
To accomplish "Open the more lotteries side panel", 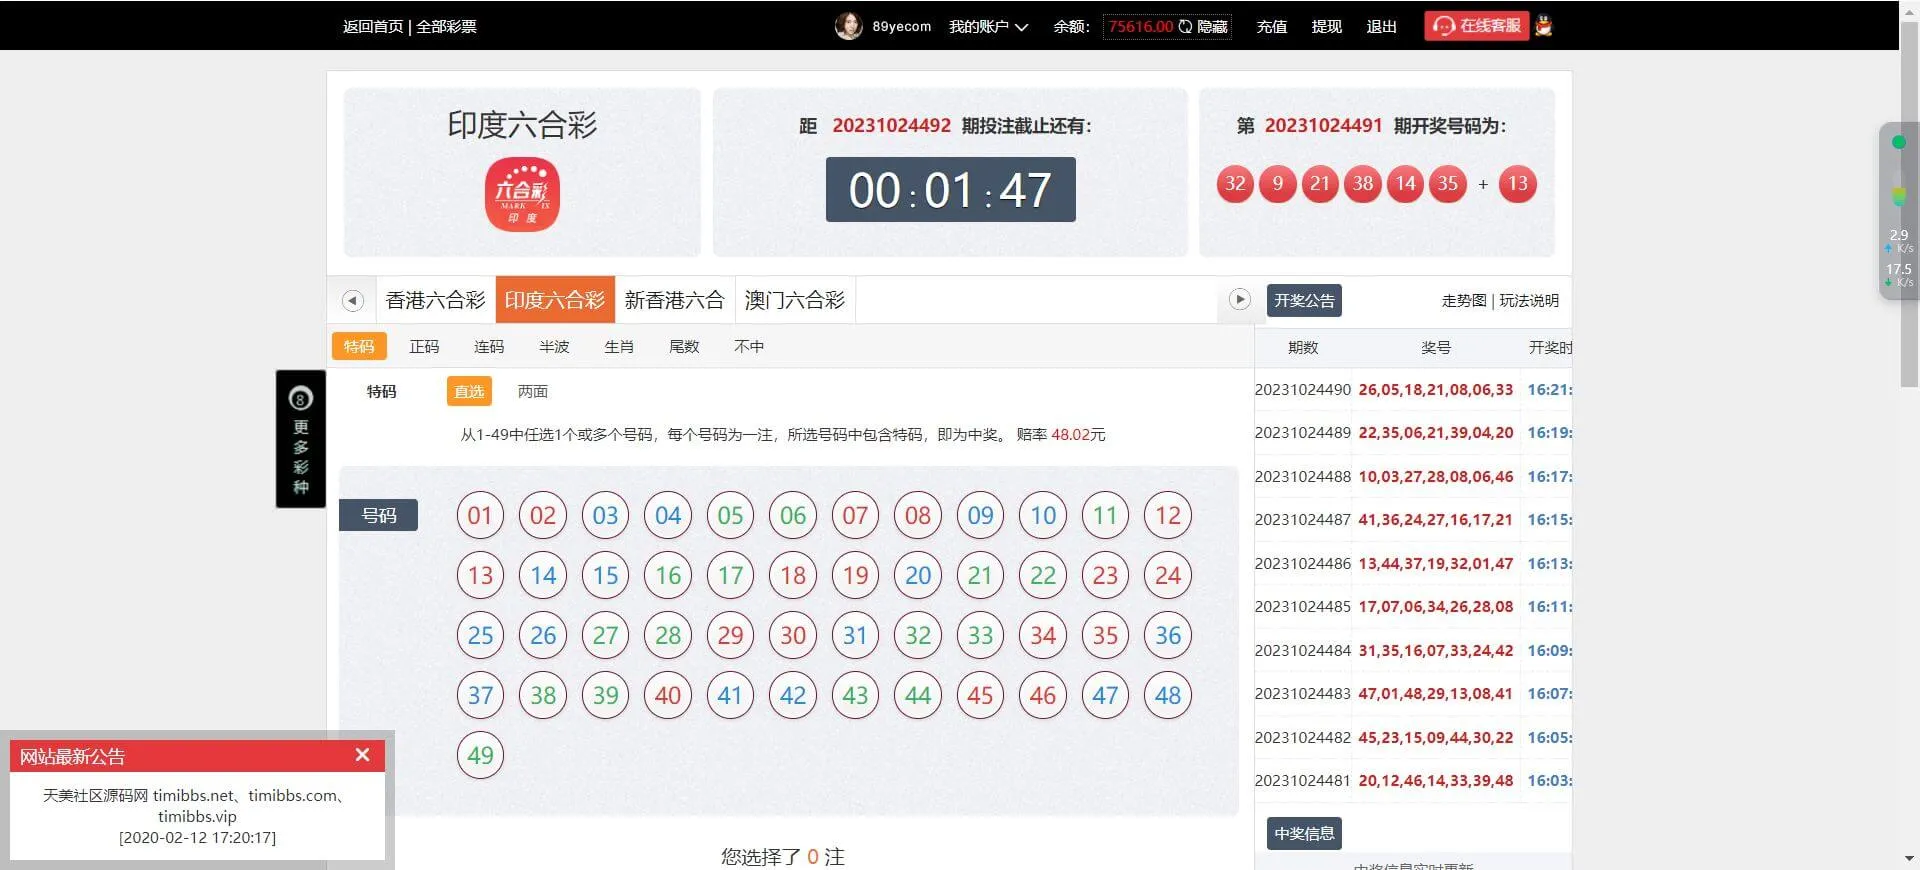I will pyautogui.click(x=300, y=439).
